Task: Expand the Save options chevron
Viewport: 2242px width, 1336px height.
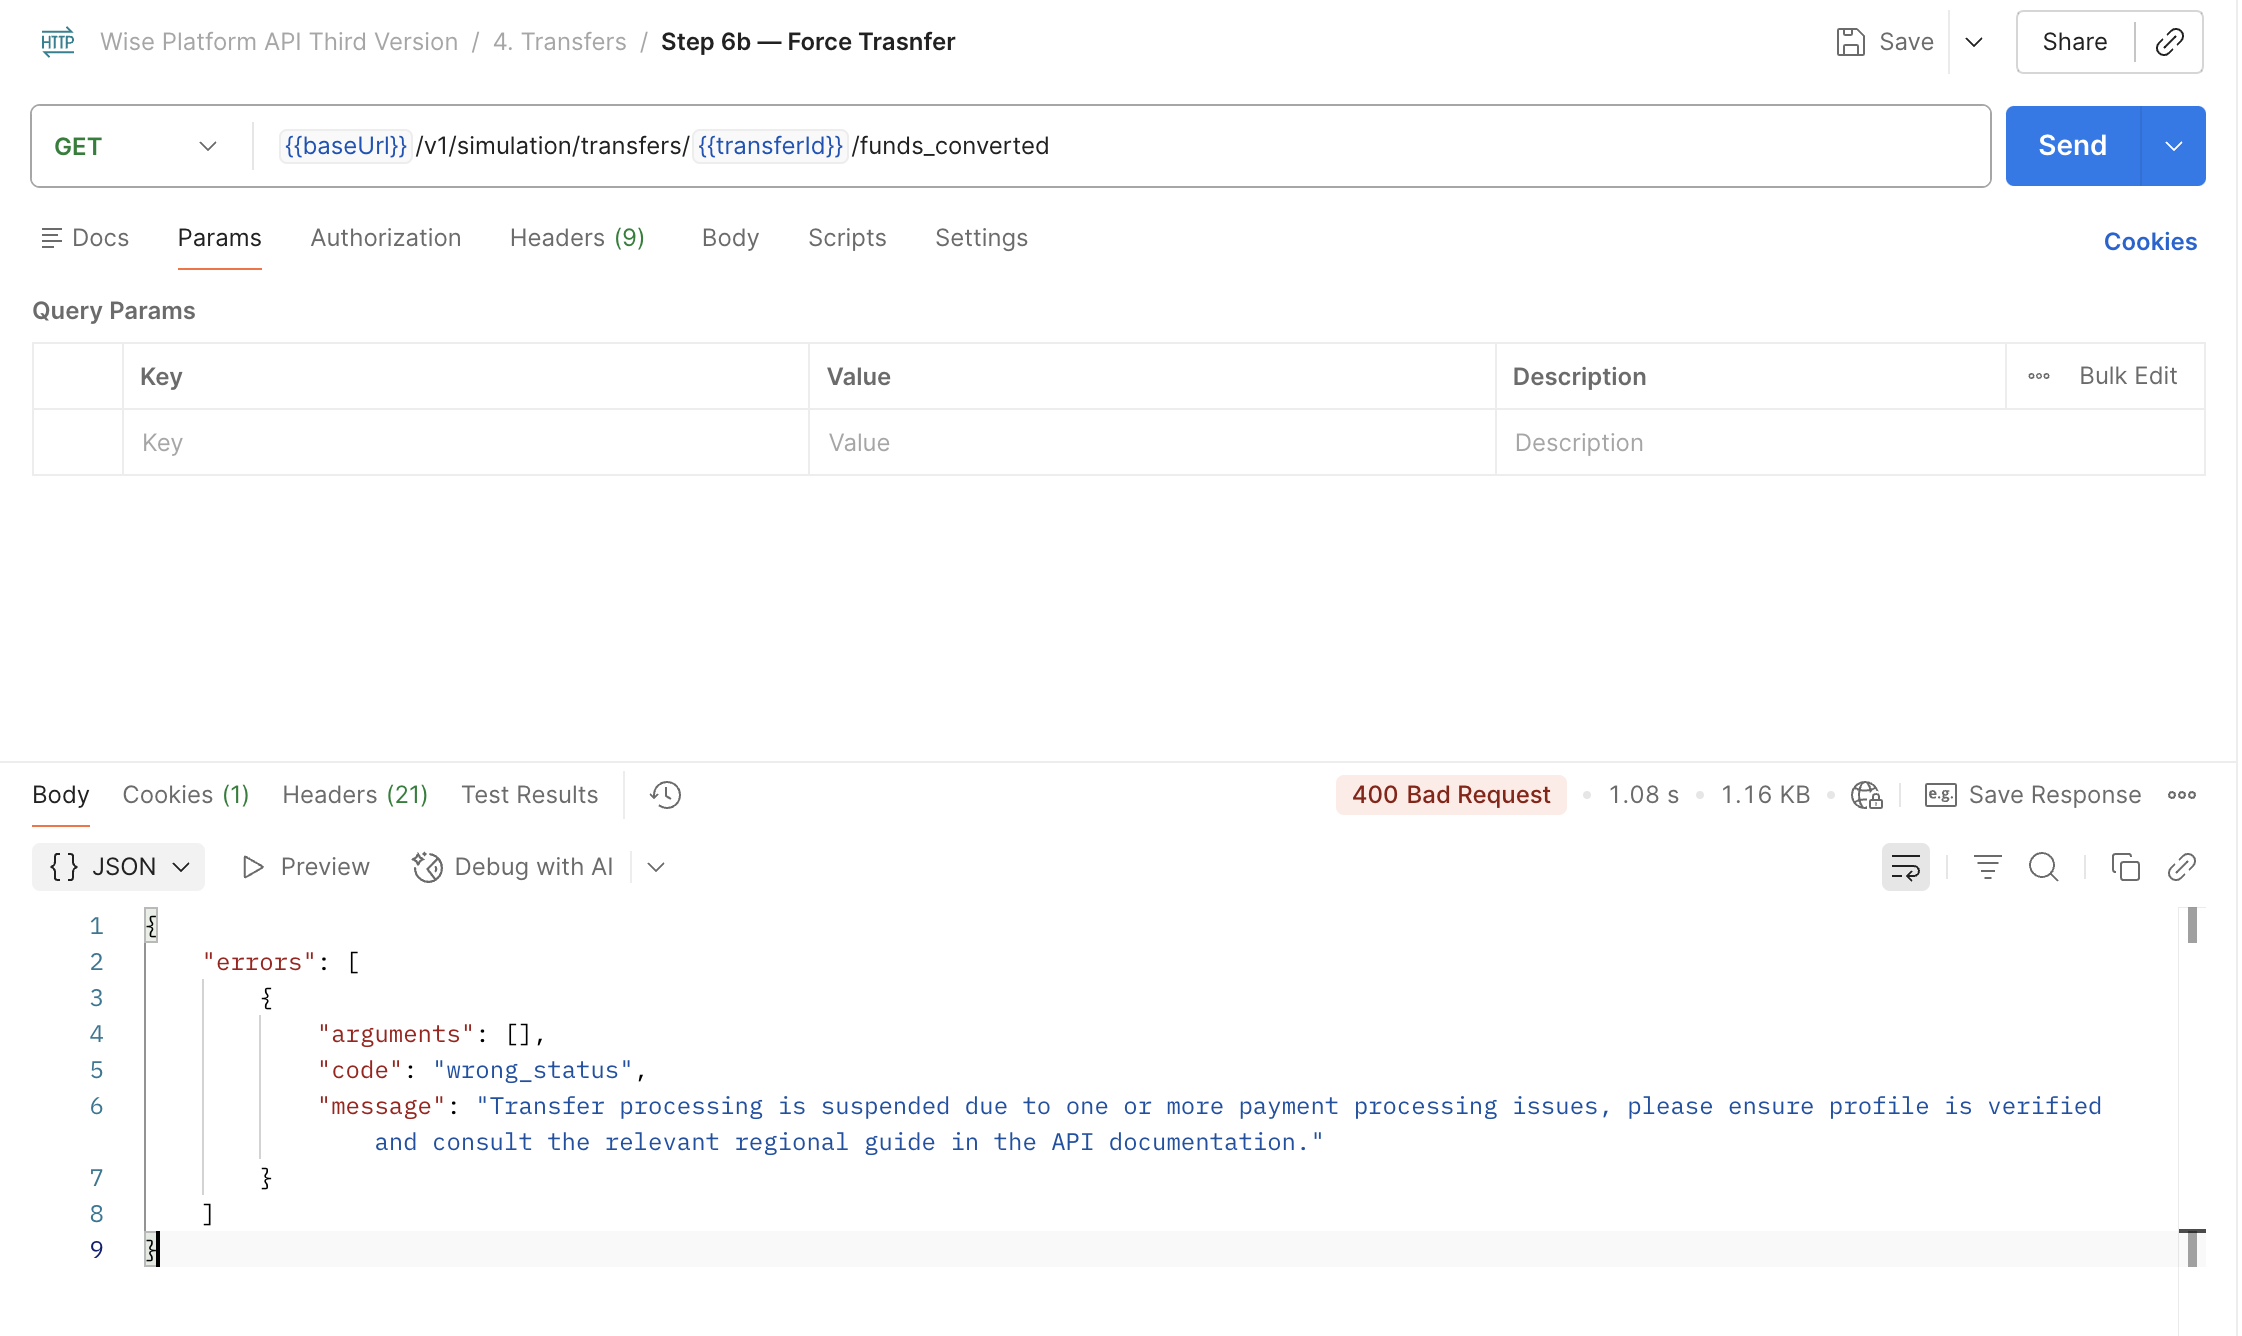Action: pyautogui.click(x=1974, y=42)
